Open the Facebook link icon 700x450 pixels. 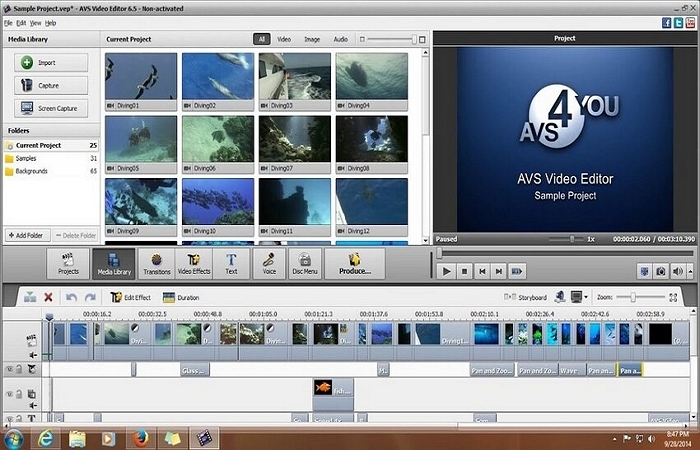point(667,23)
